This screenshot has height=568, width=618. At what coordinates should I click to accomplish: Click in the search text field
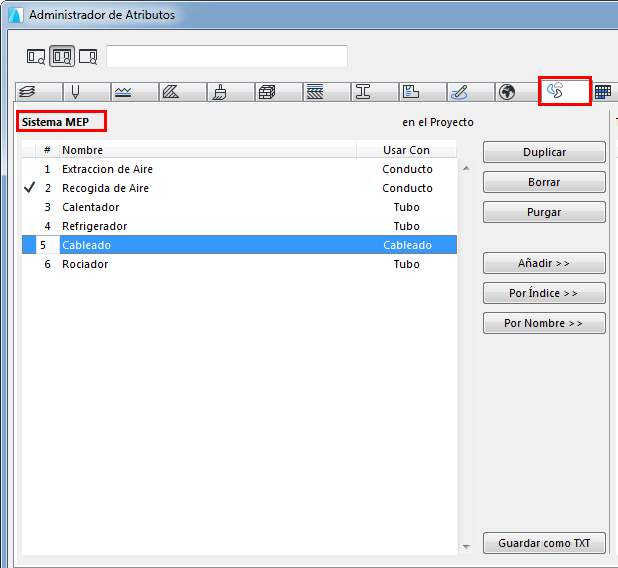(227, 56)
